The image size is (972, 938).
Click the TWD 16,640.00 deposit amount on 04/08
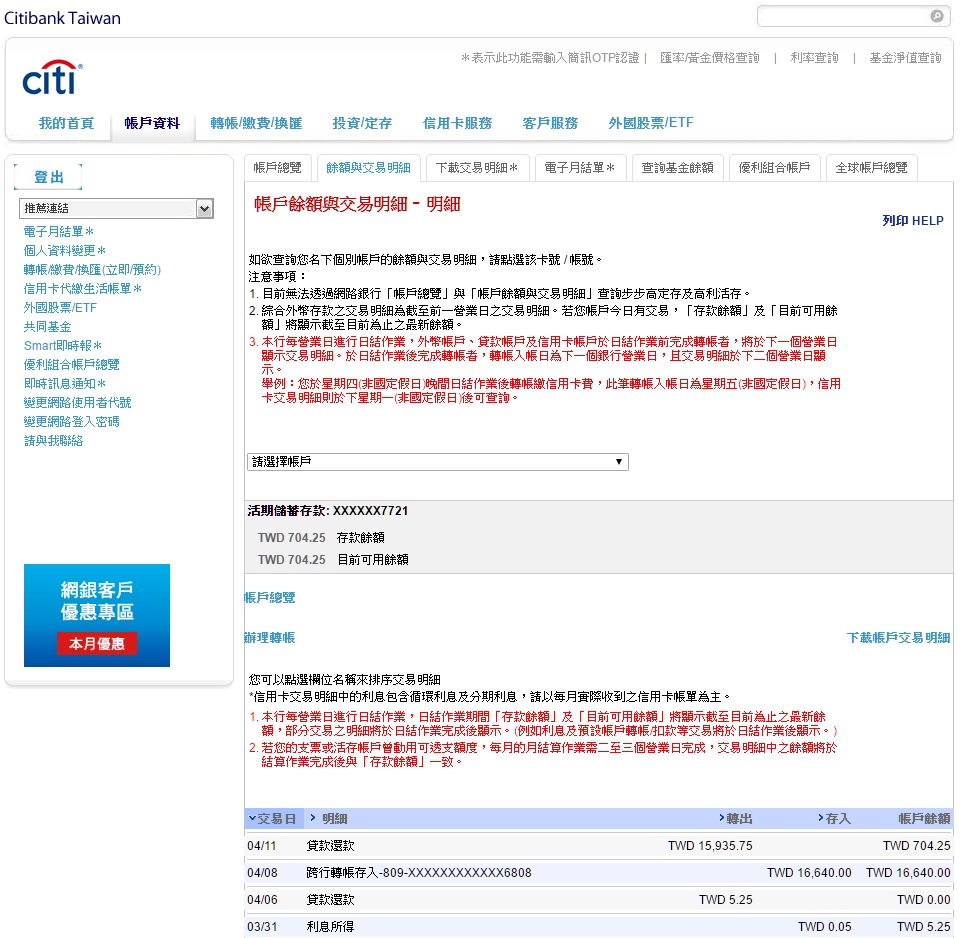coord(809,873)
